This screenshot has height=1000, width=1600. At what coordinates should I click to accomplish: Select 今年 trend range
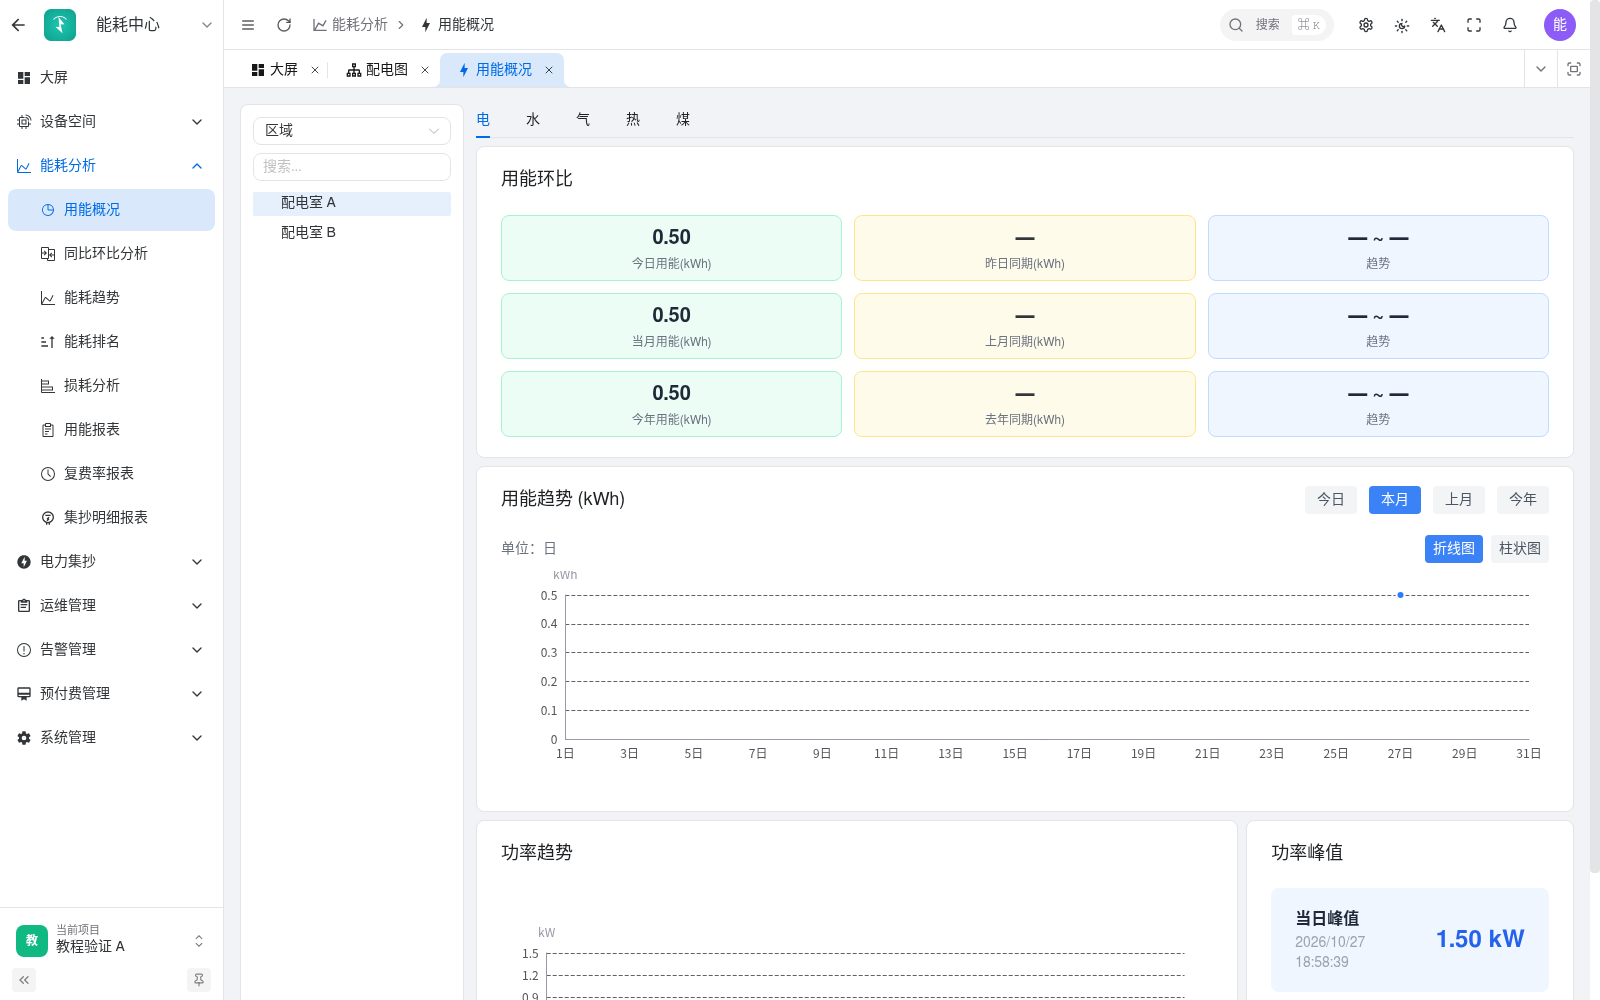click(1523, 500)
